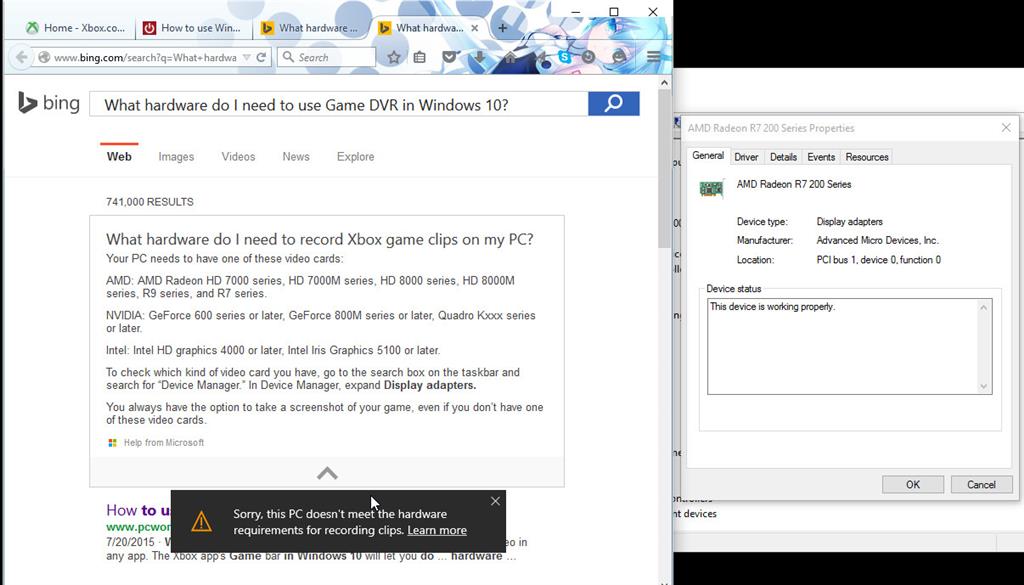Viewport: 1024px width, 585px height.
Task: Go to Firefox home page icon
Action: coord(510,57)
